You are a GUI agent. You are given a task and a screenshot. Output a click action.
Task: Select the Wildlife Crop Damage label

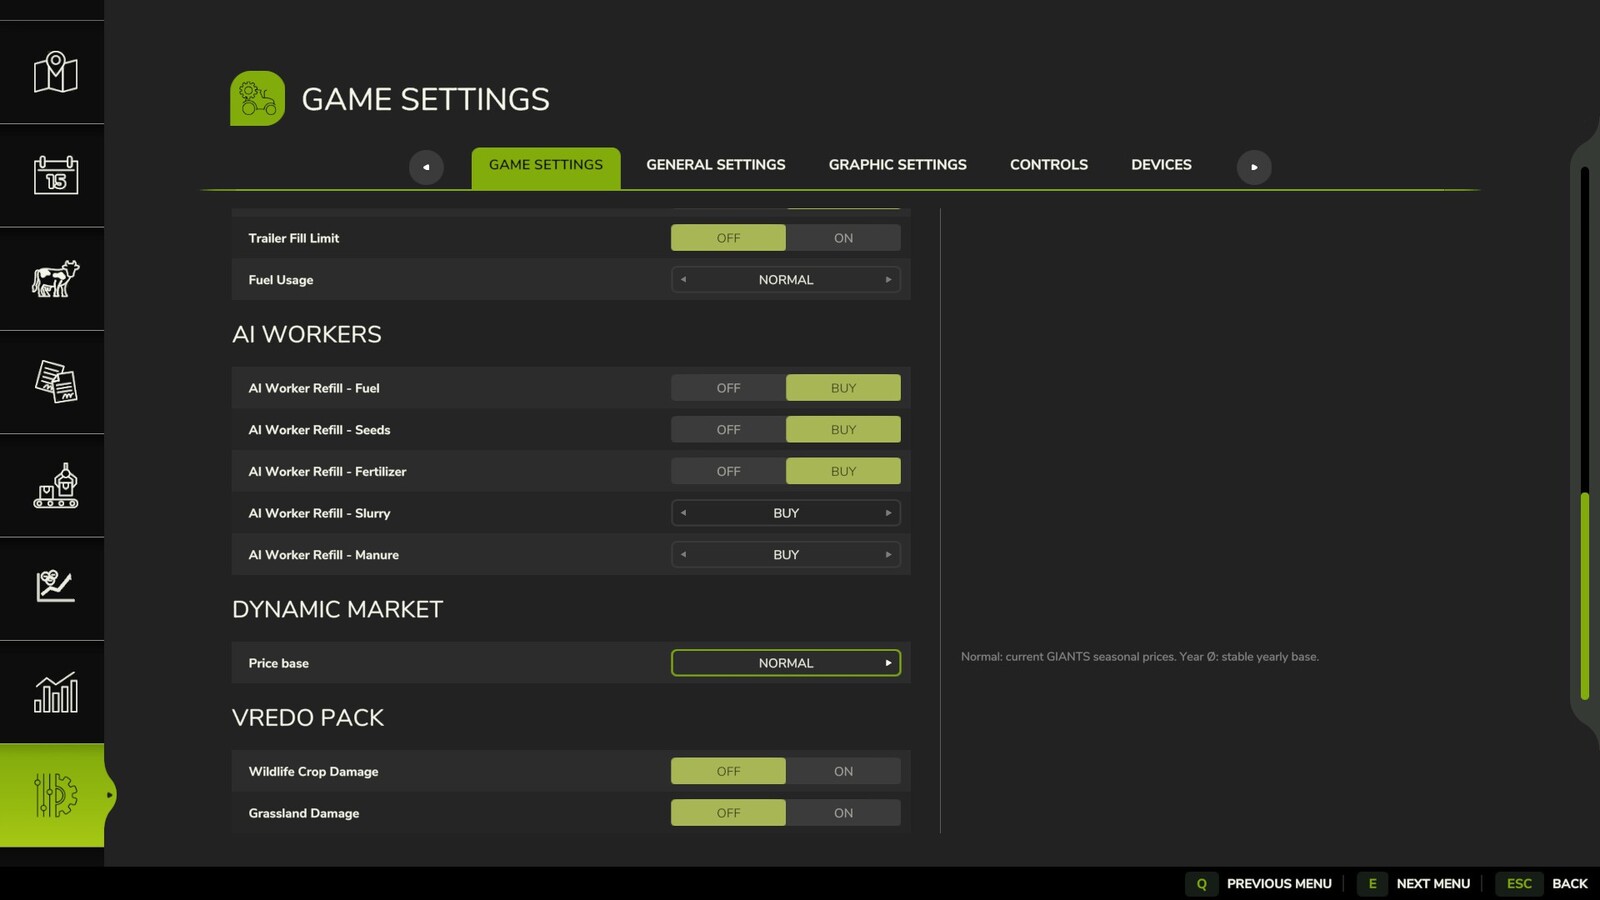click(313, 772)
